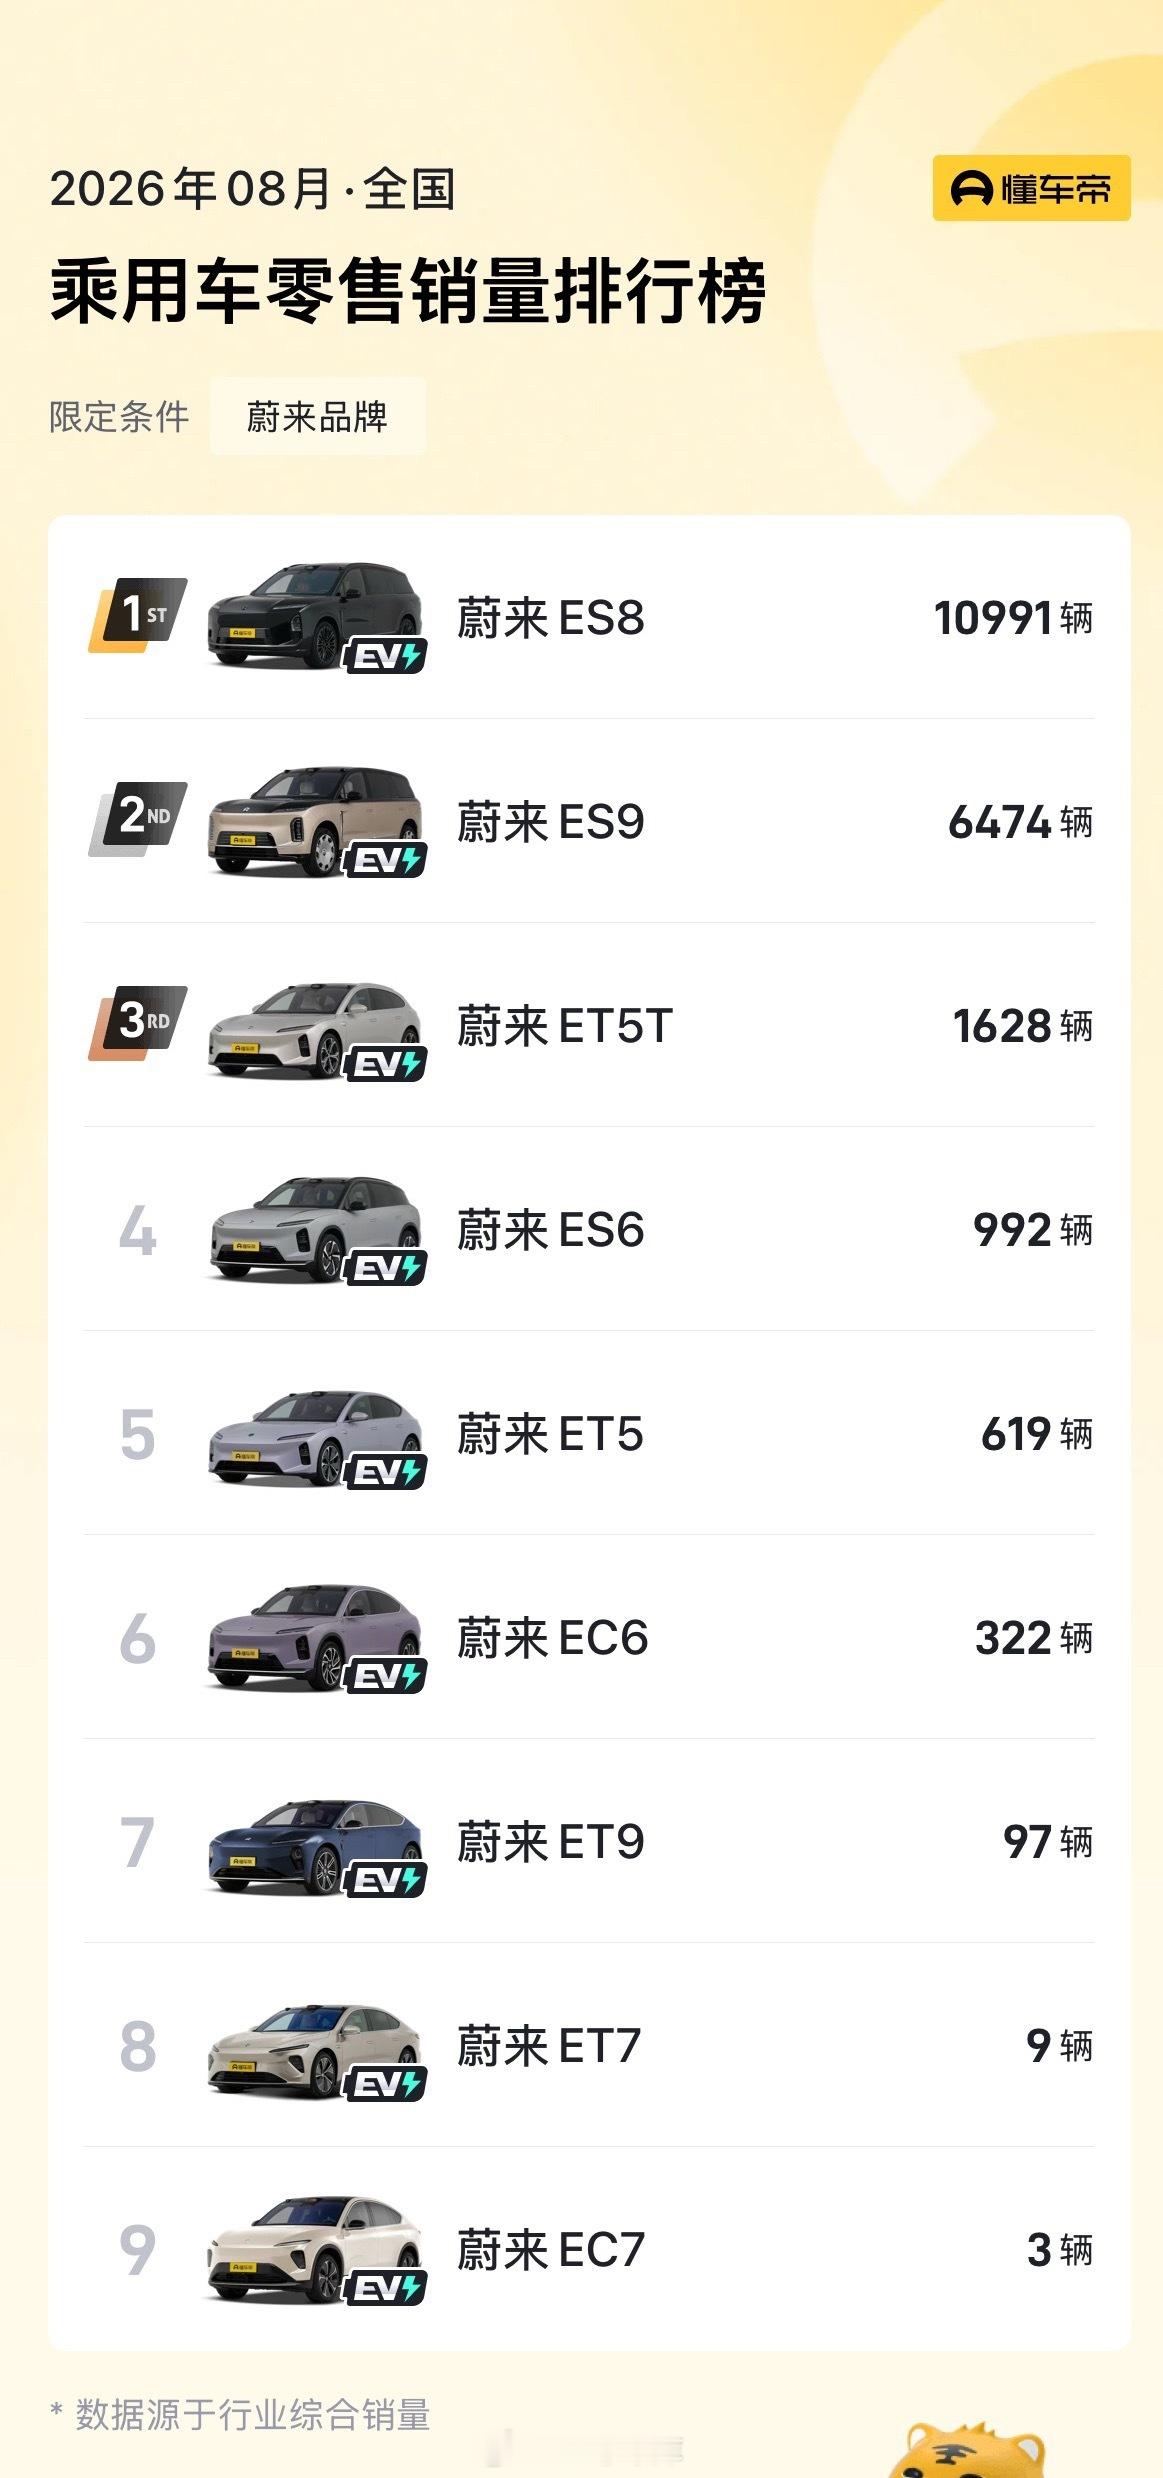Screen dimensions: 1163x2478
Task: Click the 2026年08月·全国 date header
Action: [252, 189]
